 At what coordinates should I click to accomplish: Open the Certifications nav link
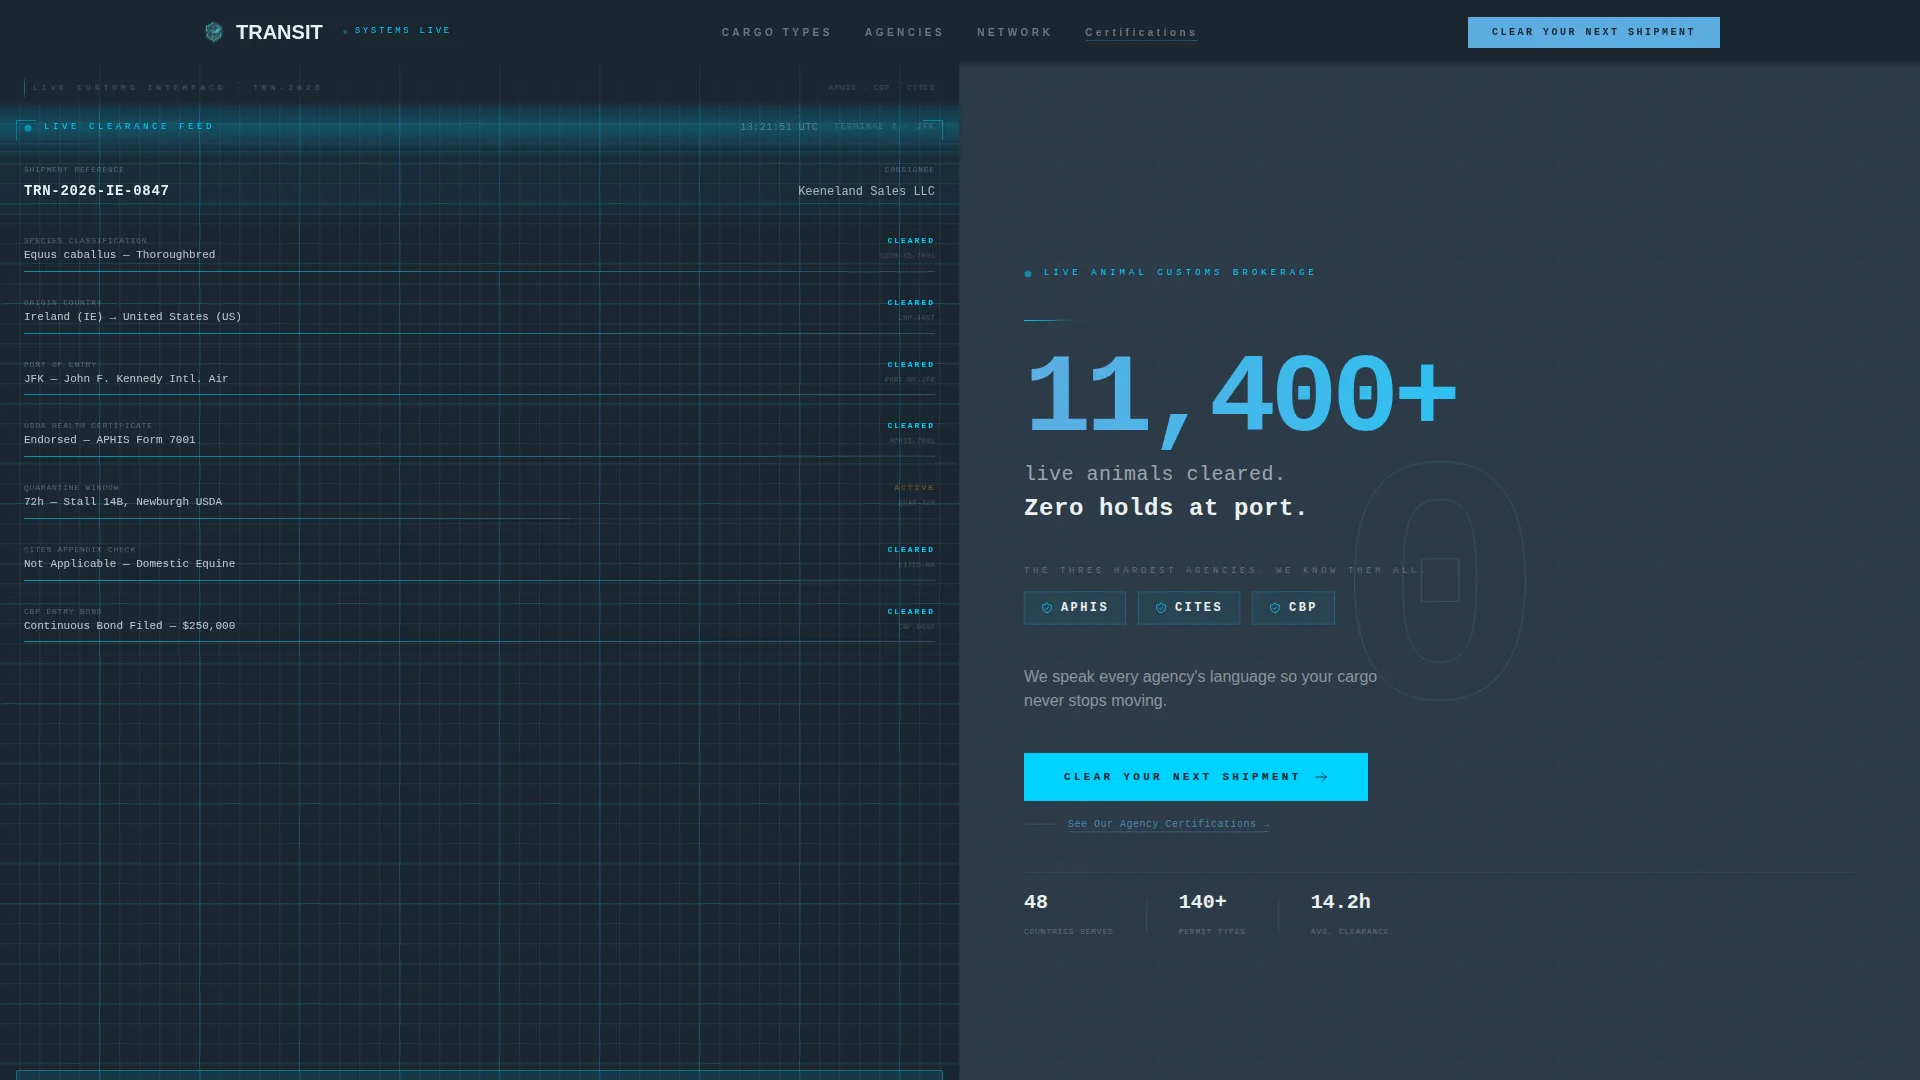[1141, 33]
